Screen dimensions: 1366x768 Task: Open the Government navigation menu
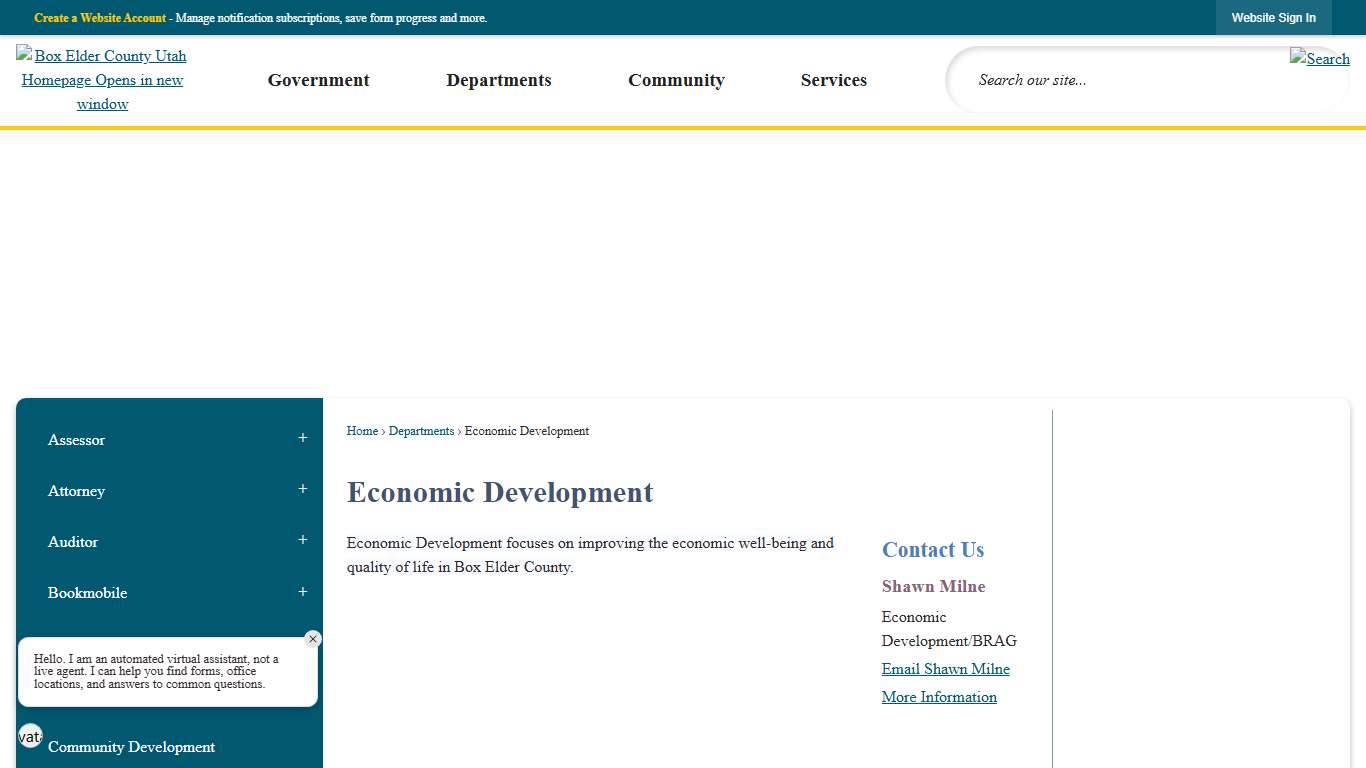click(318, 80)
